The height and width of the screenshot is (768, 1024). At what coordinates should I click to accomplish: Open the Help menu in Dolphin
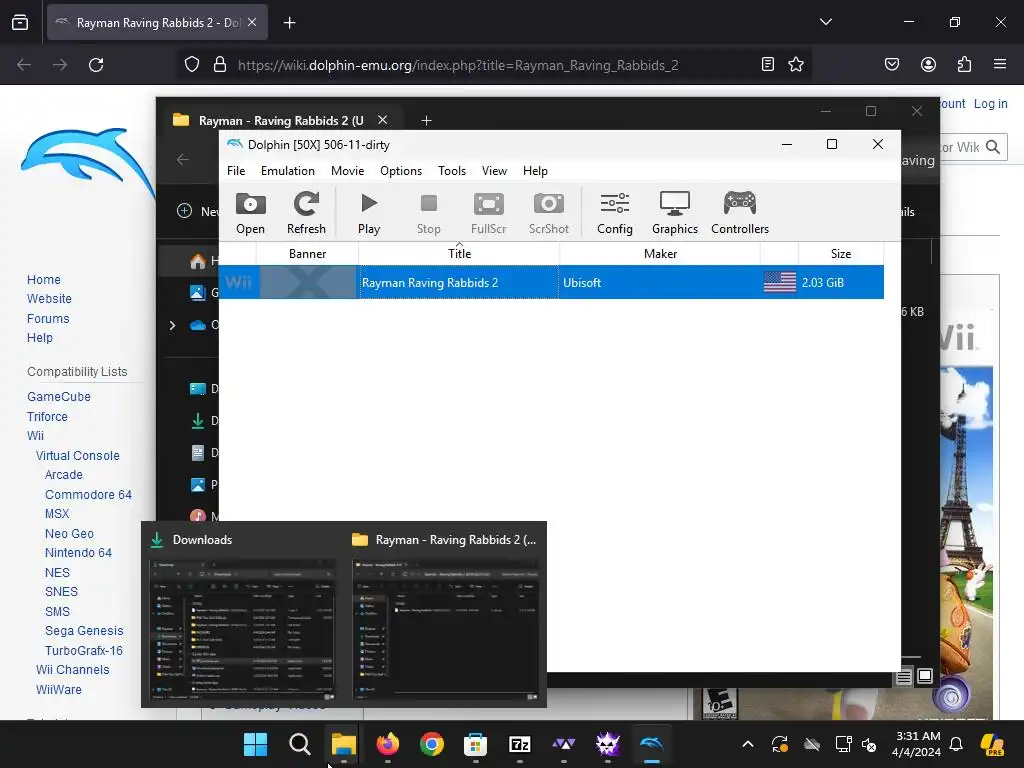tap(535, 170)
